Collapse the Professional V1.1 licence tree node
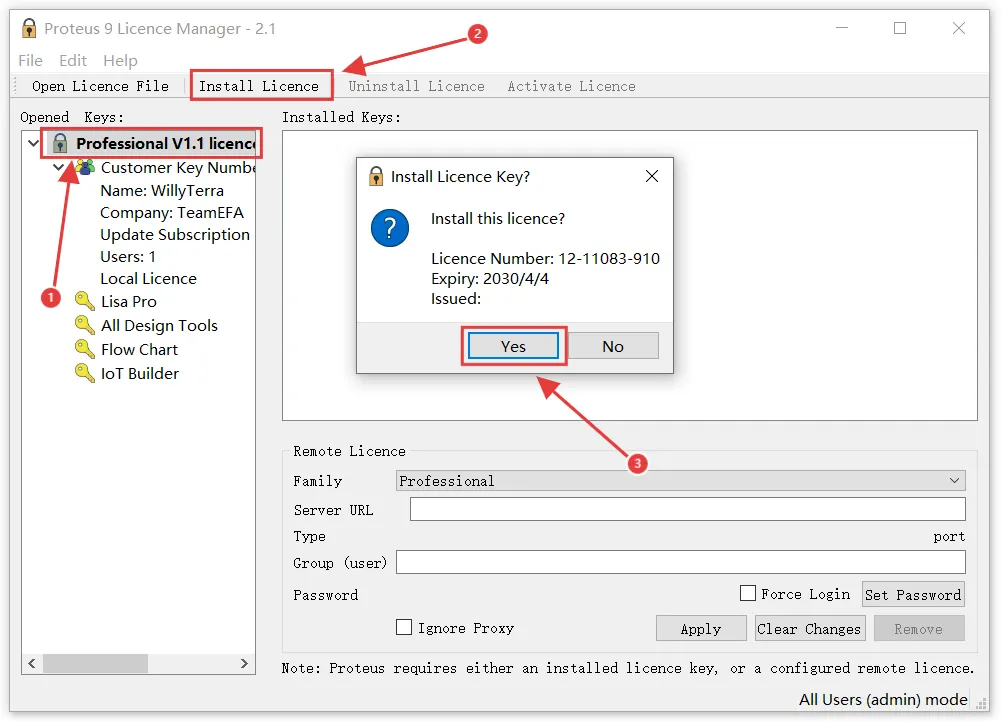 pyautogui.click(x=34, y=143)
